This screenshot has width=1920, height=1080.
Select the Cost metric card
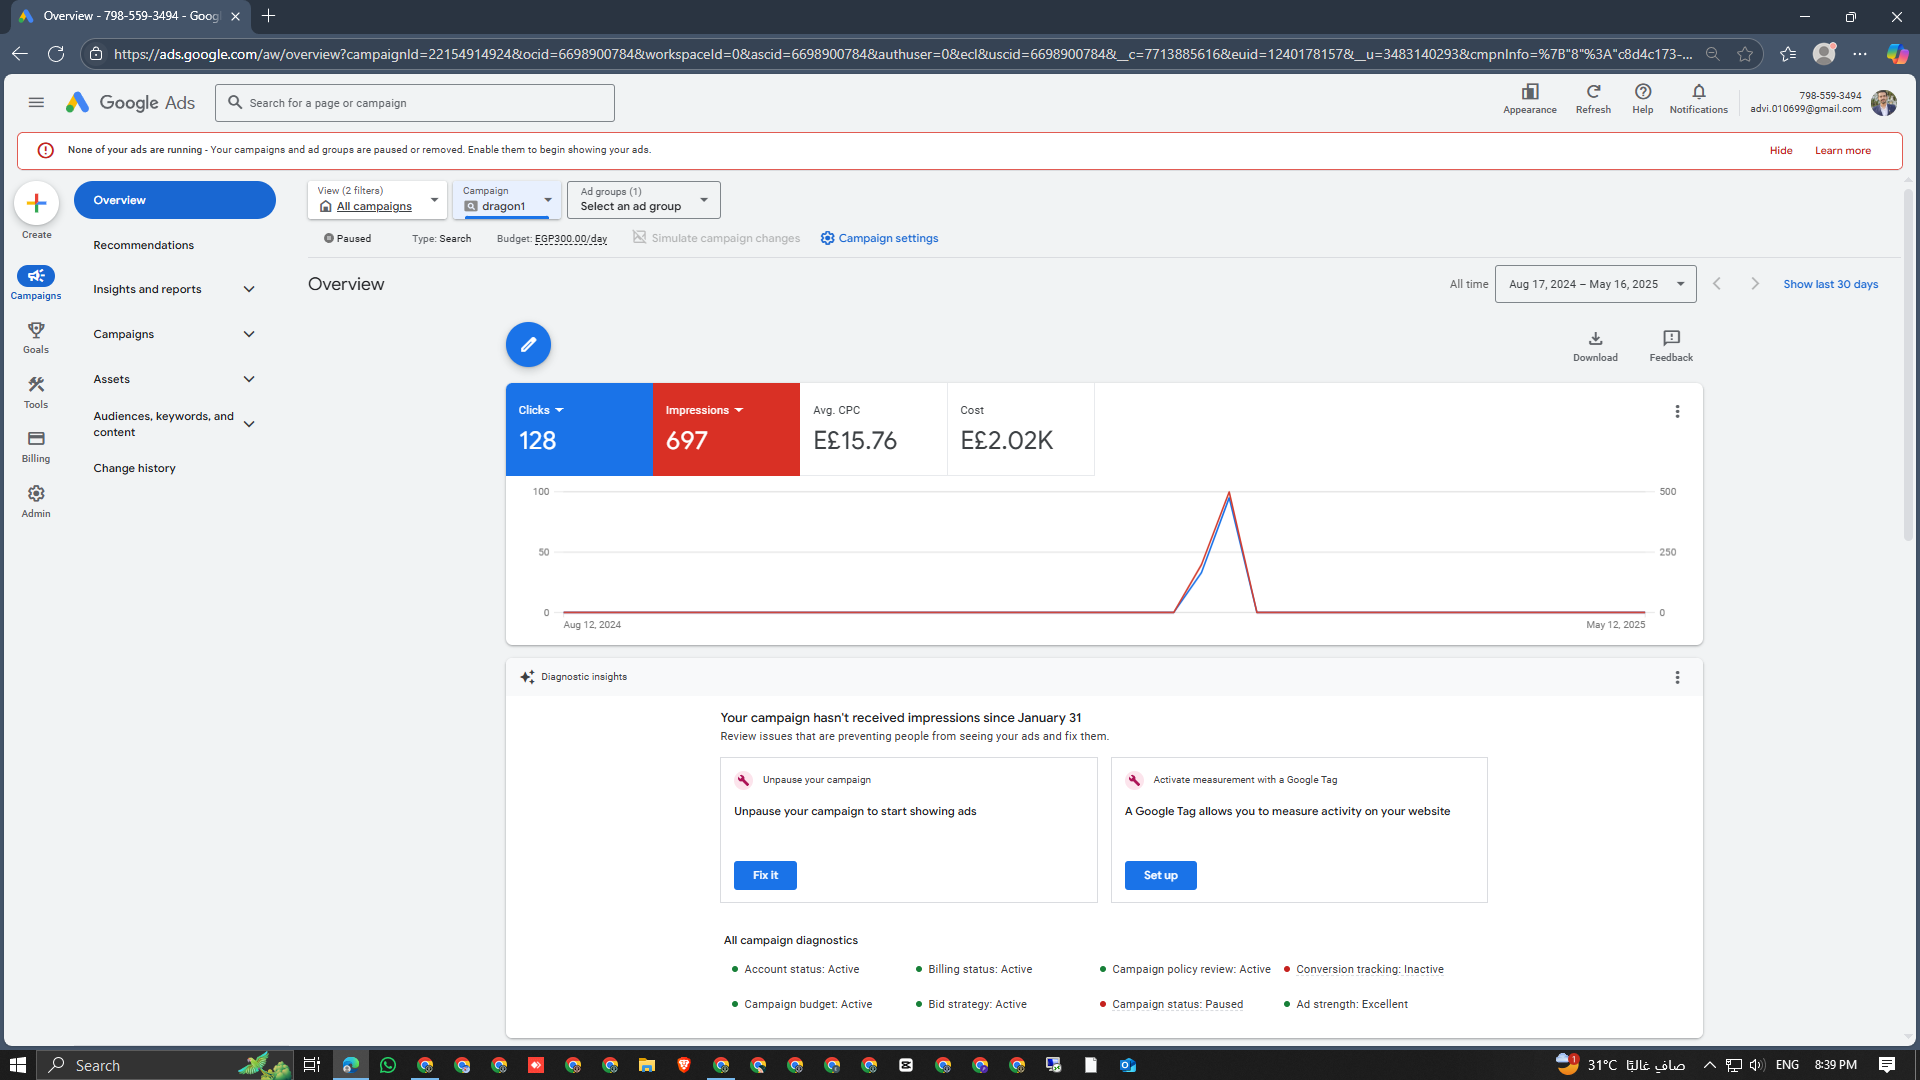tap(1020, 429)
